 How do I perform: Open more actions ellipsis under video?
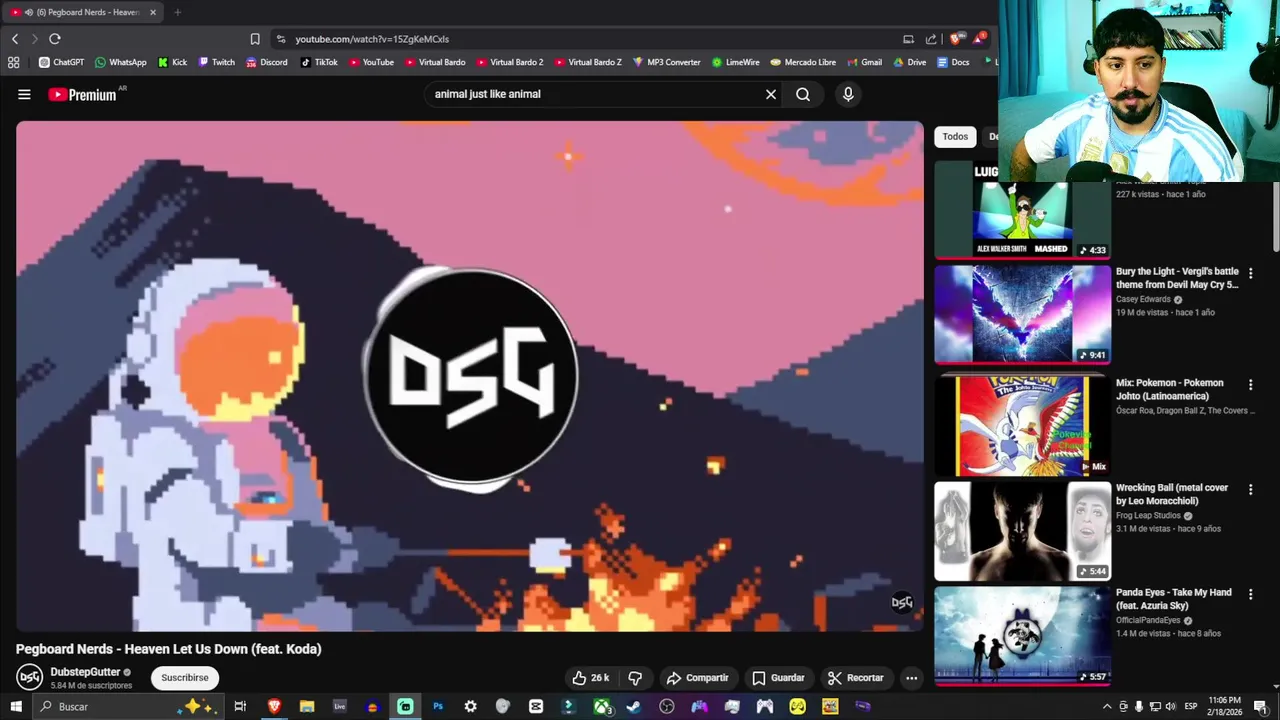coord(911,678)
